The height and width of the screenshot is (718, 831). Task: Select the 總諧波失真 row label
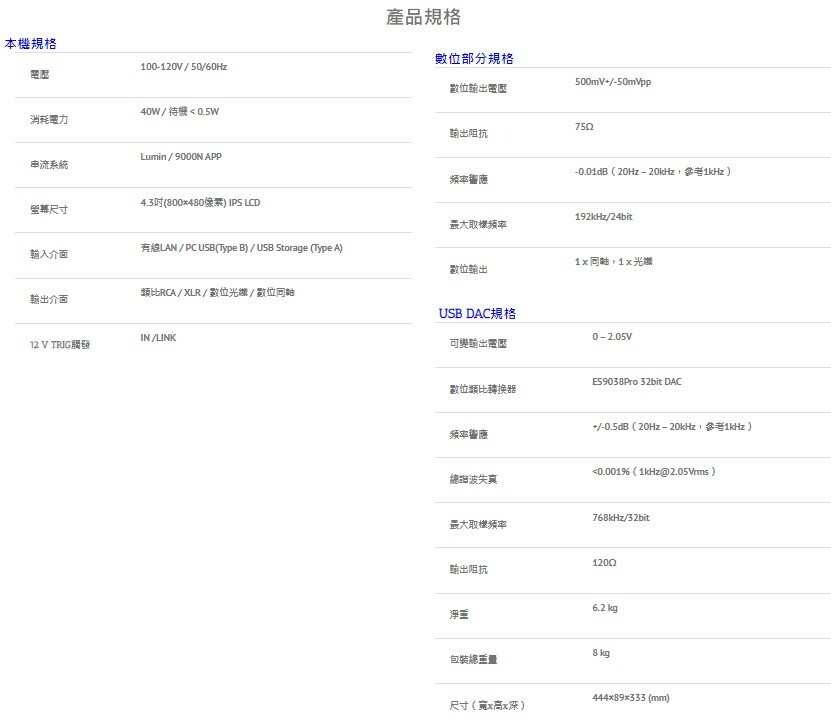pyautogui.click(x=473, y=480)
